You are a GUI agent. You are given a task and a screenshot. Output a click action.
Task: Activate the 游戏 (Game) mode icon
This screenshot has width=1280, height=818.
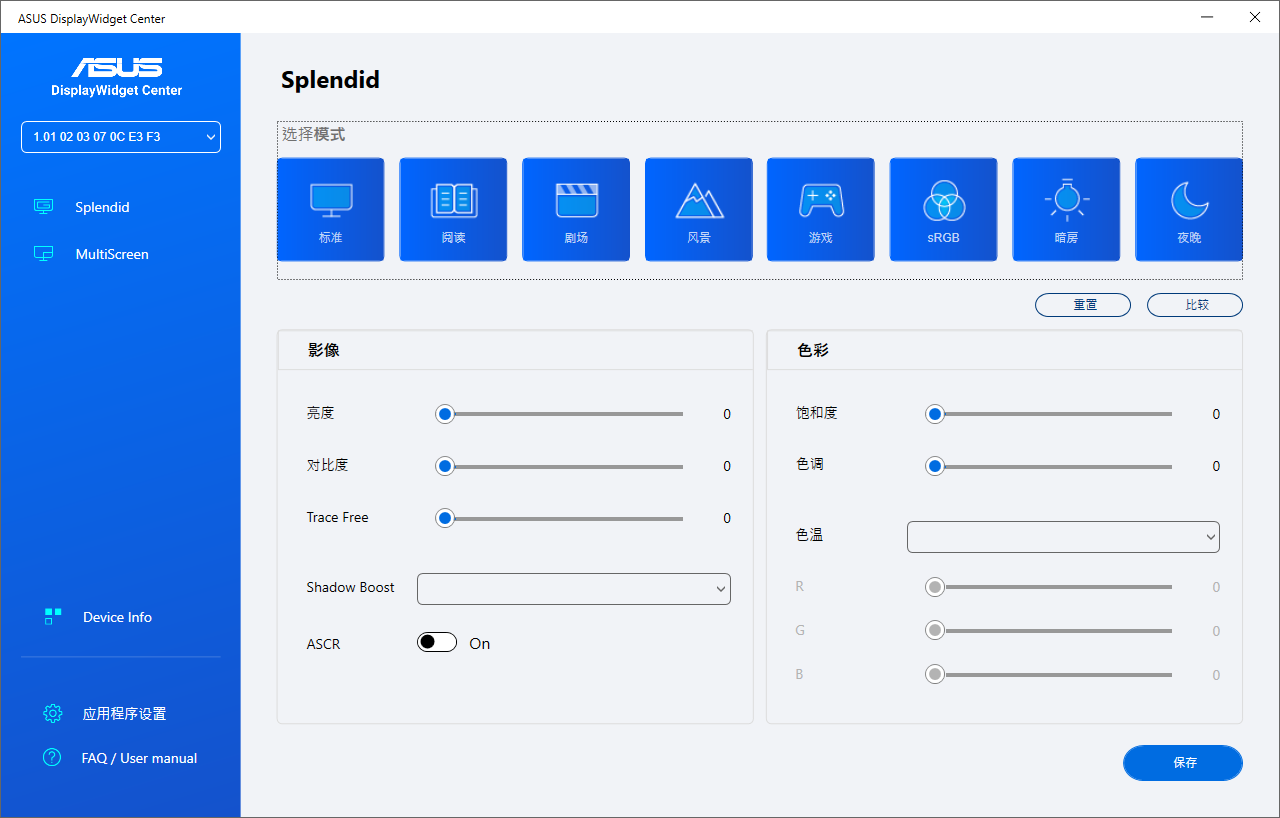821,209
